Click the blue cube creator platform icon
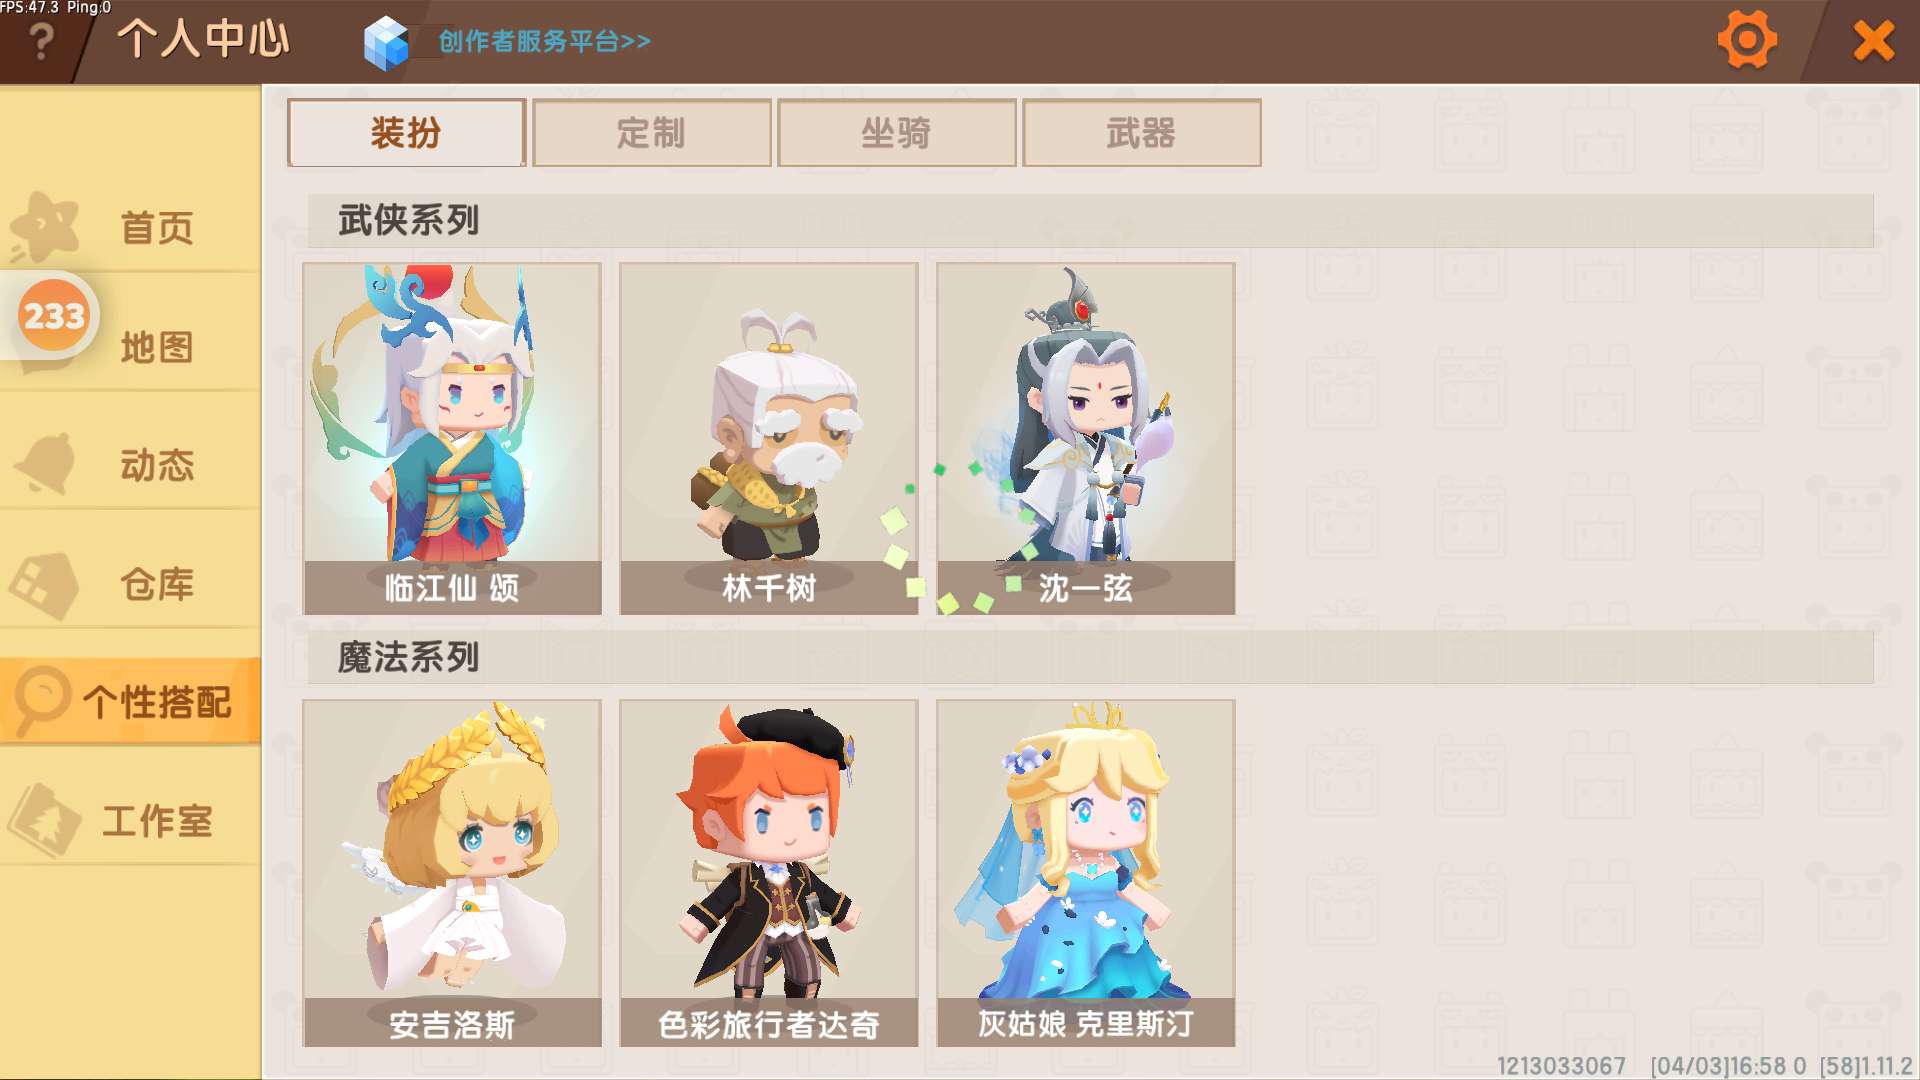 [386, 43]
